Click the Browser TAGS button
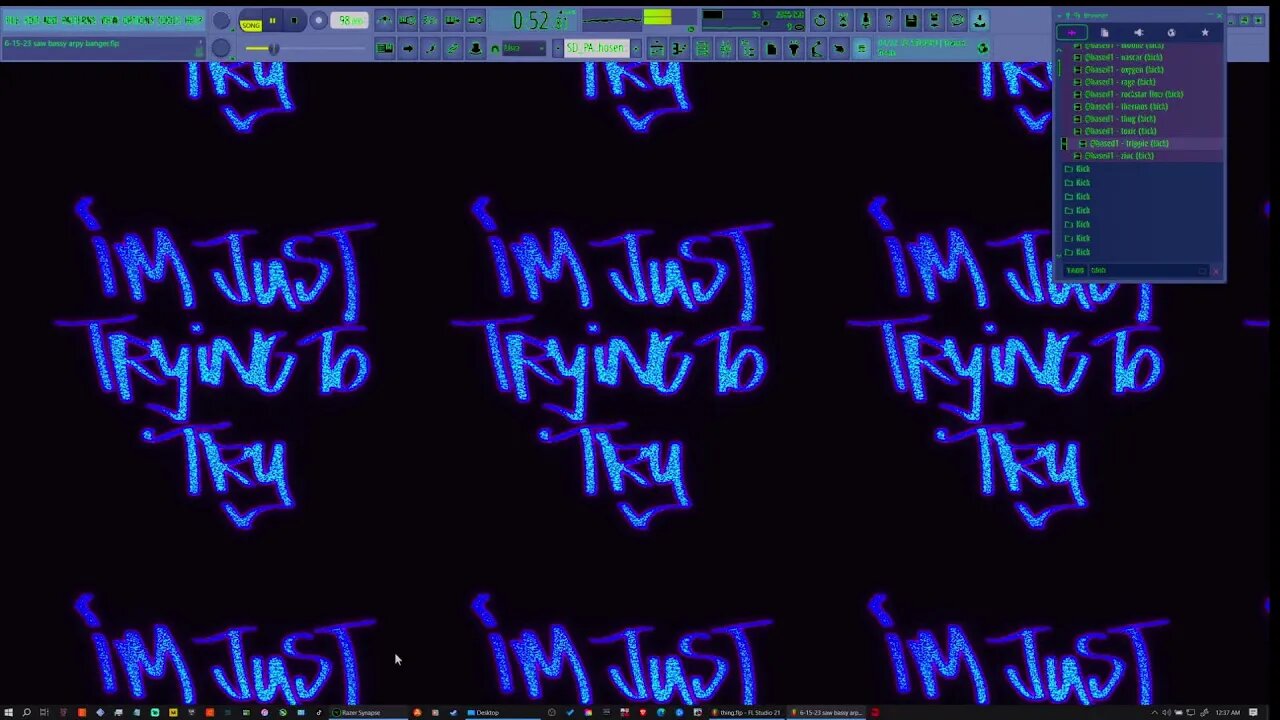 click(x=1075, y=270)
